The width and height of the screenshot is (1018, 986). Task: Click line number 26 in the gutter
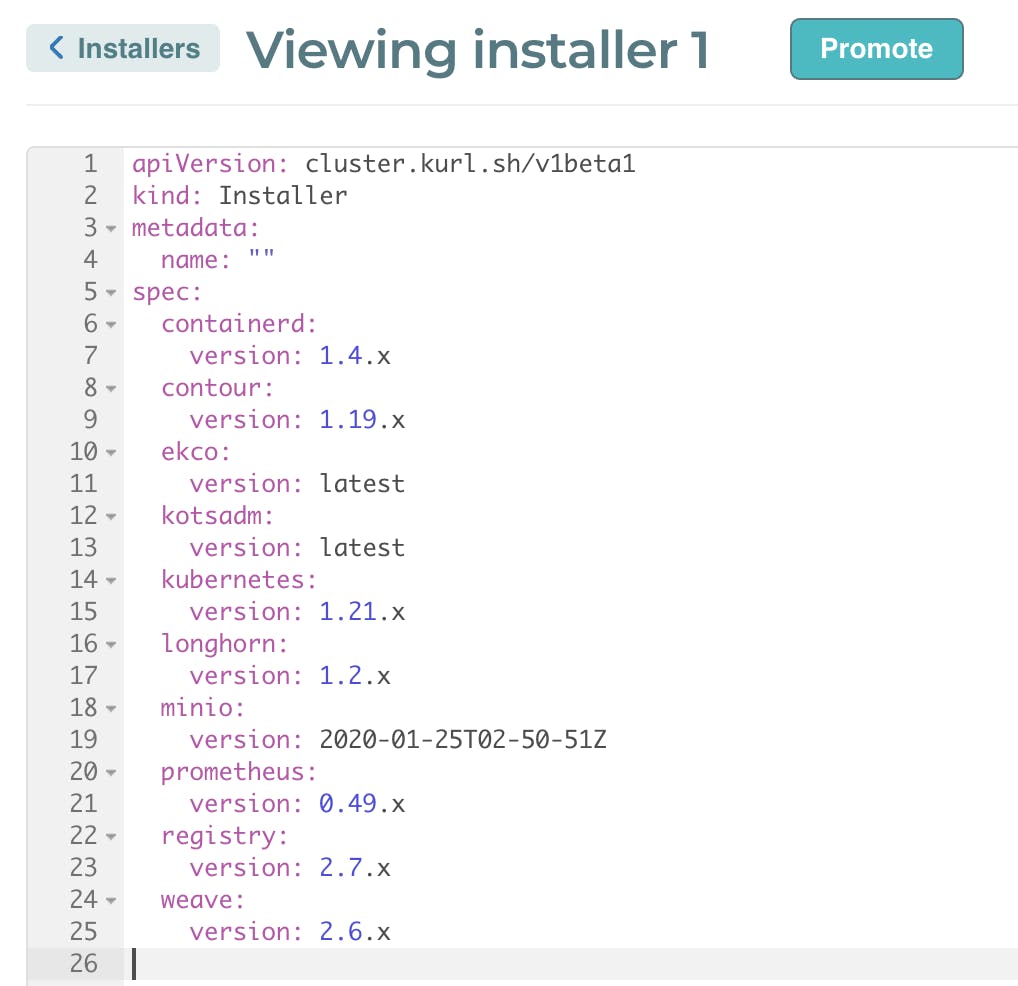pyautogui.click(x=84, y=963)
